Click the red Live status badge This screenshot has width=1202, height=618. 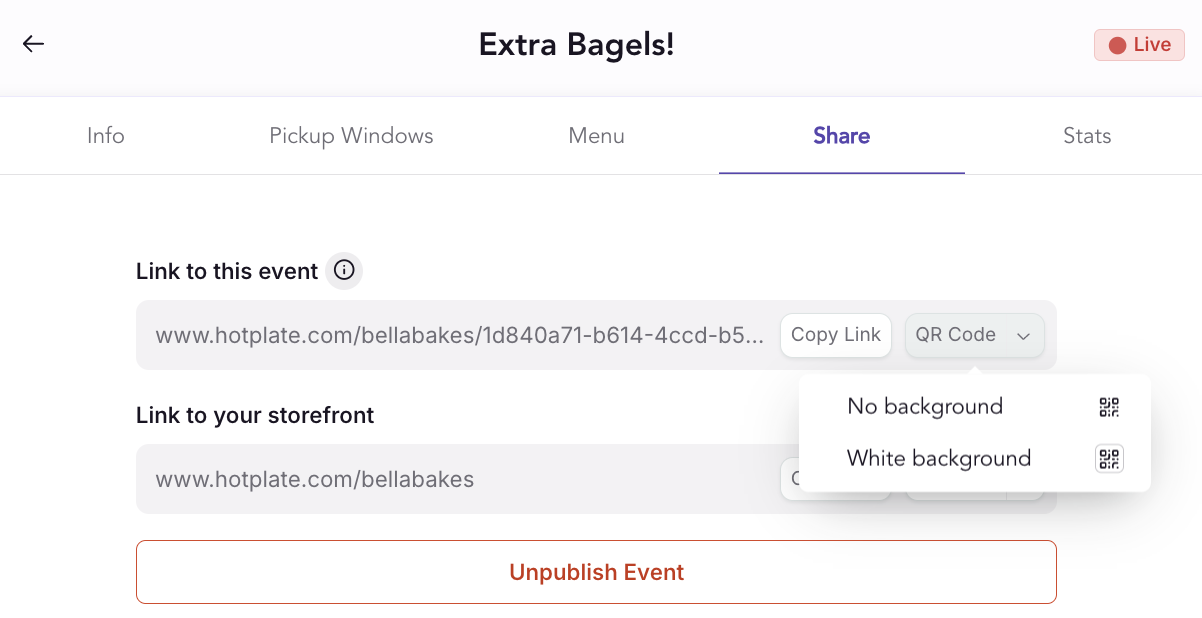(1139, 45)
